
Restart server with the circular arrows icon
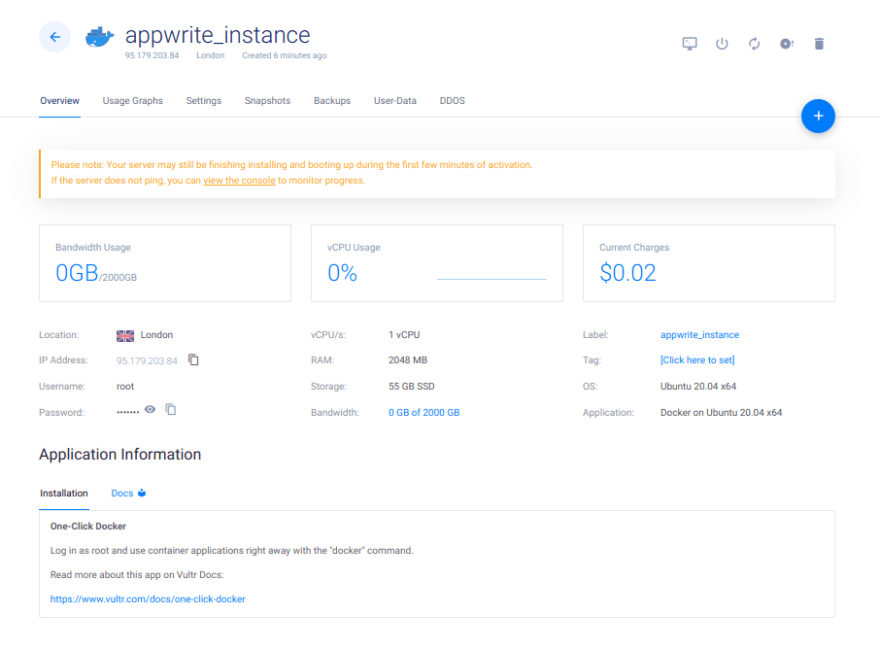[x=754, y=44]
